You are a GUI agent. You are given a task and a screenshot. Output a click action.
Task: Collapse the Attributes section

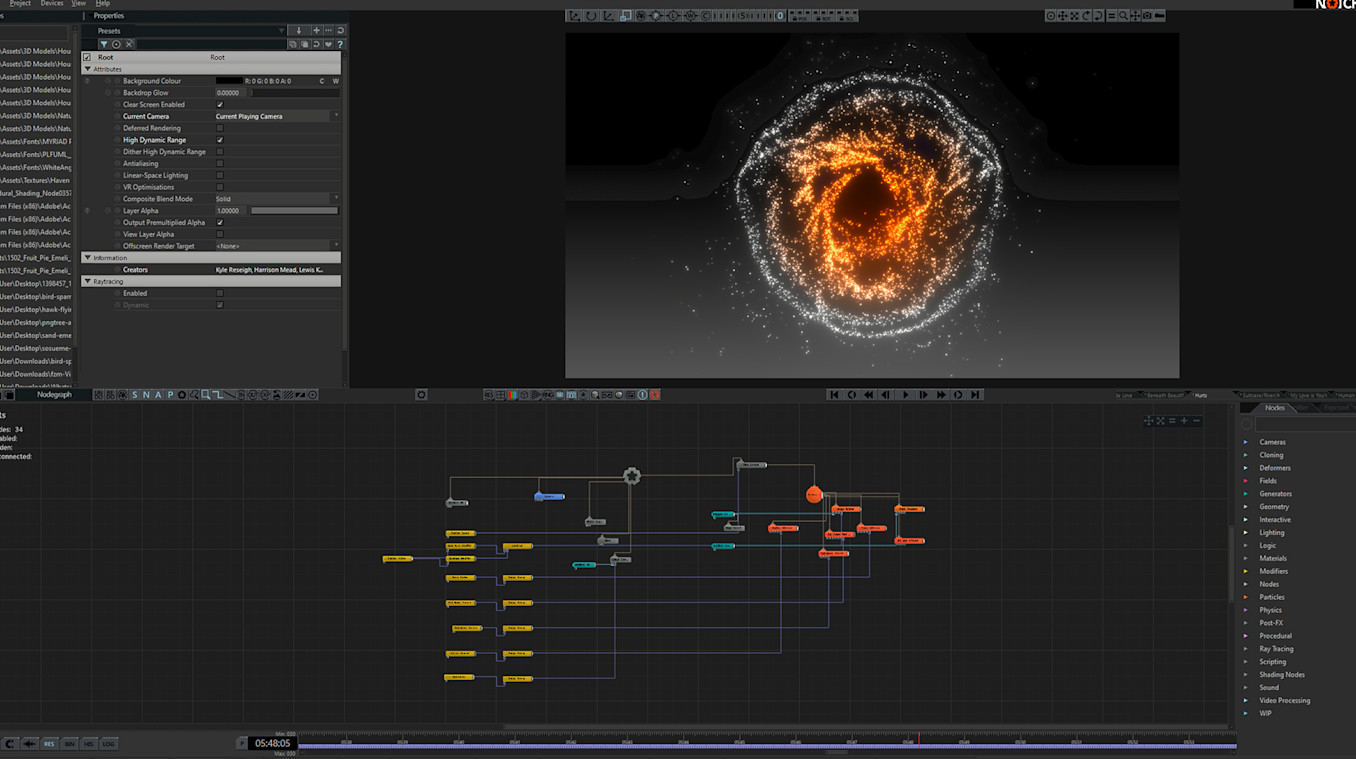click(88, 69)
